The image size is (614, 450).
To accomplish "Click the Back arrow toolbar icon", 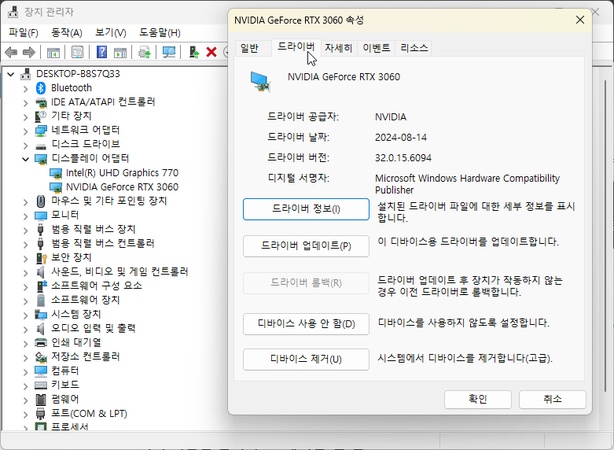I will click(11, 52).
